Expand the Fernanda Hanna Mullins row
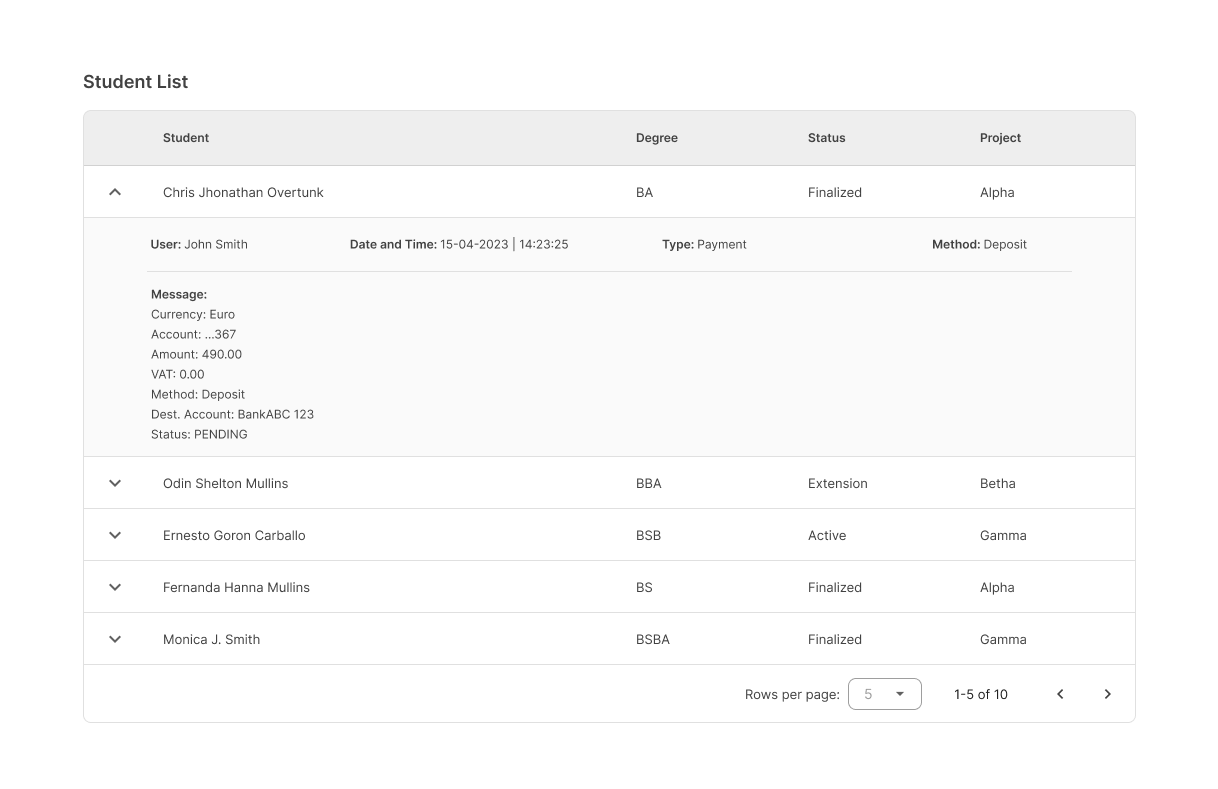The height and width of the screenshot is (789, 1218). 115,587
